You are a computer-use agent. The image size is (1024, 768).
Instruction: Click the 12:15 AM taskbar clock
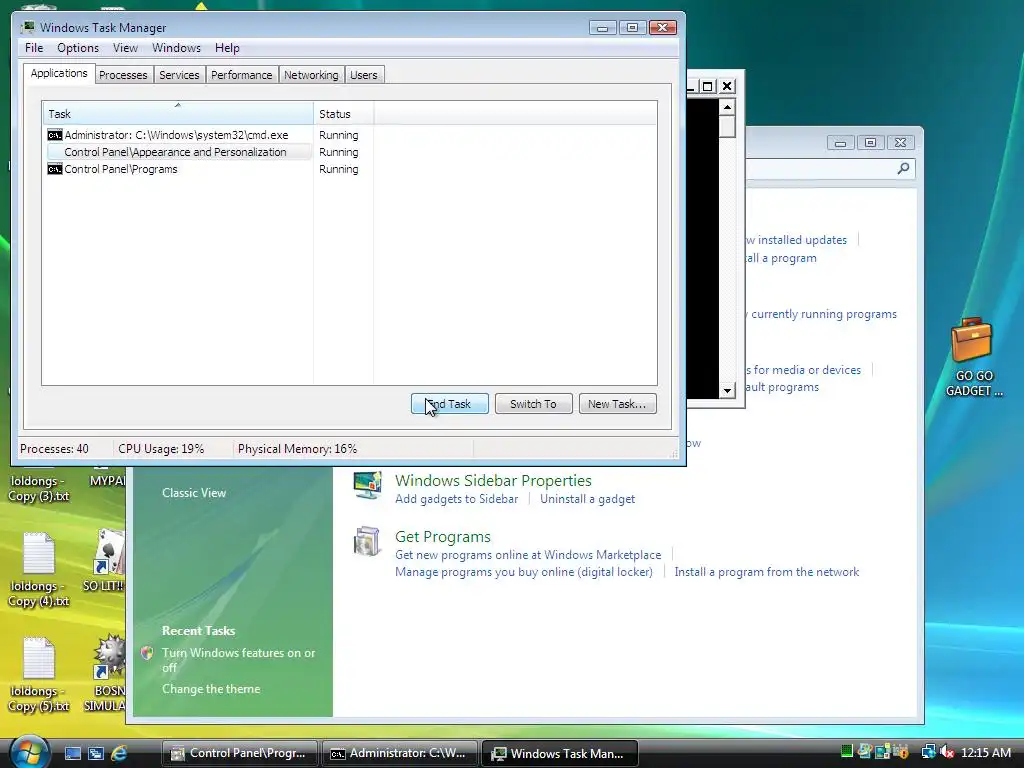pos(986,752)
